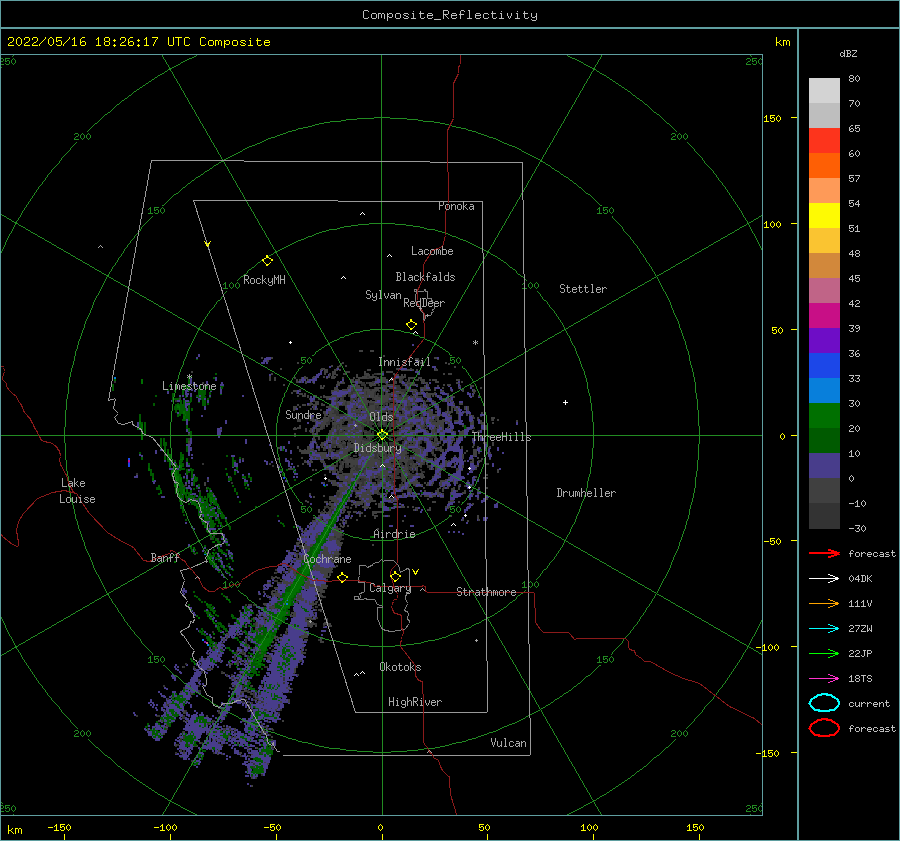Click the Vulcan label
Image resolution: width=900 pixels, height=841 pixels.
coord(508,743)
